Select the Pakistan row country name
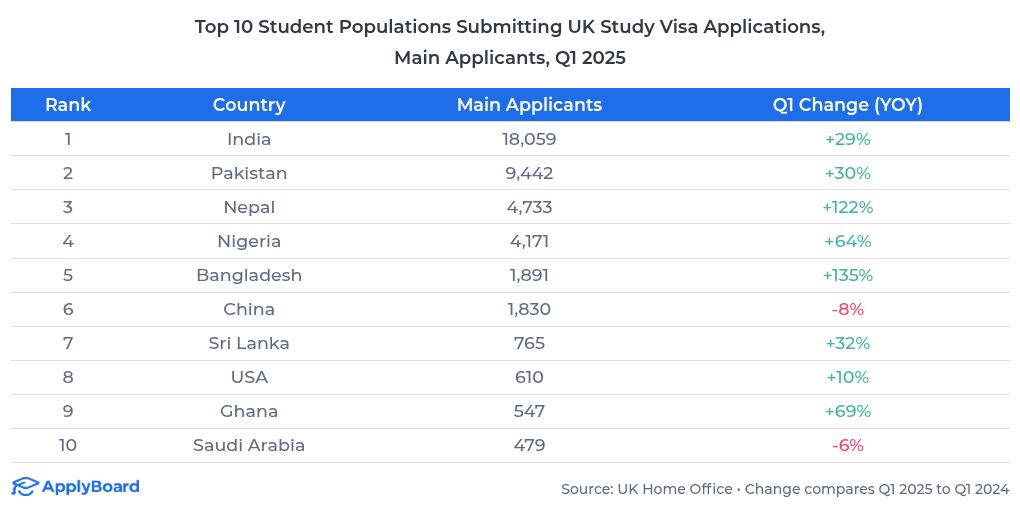Viewport: 1020px width, 511px height. 249,173
